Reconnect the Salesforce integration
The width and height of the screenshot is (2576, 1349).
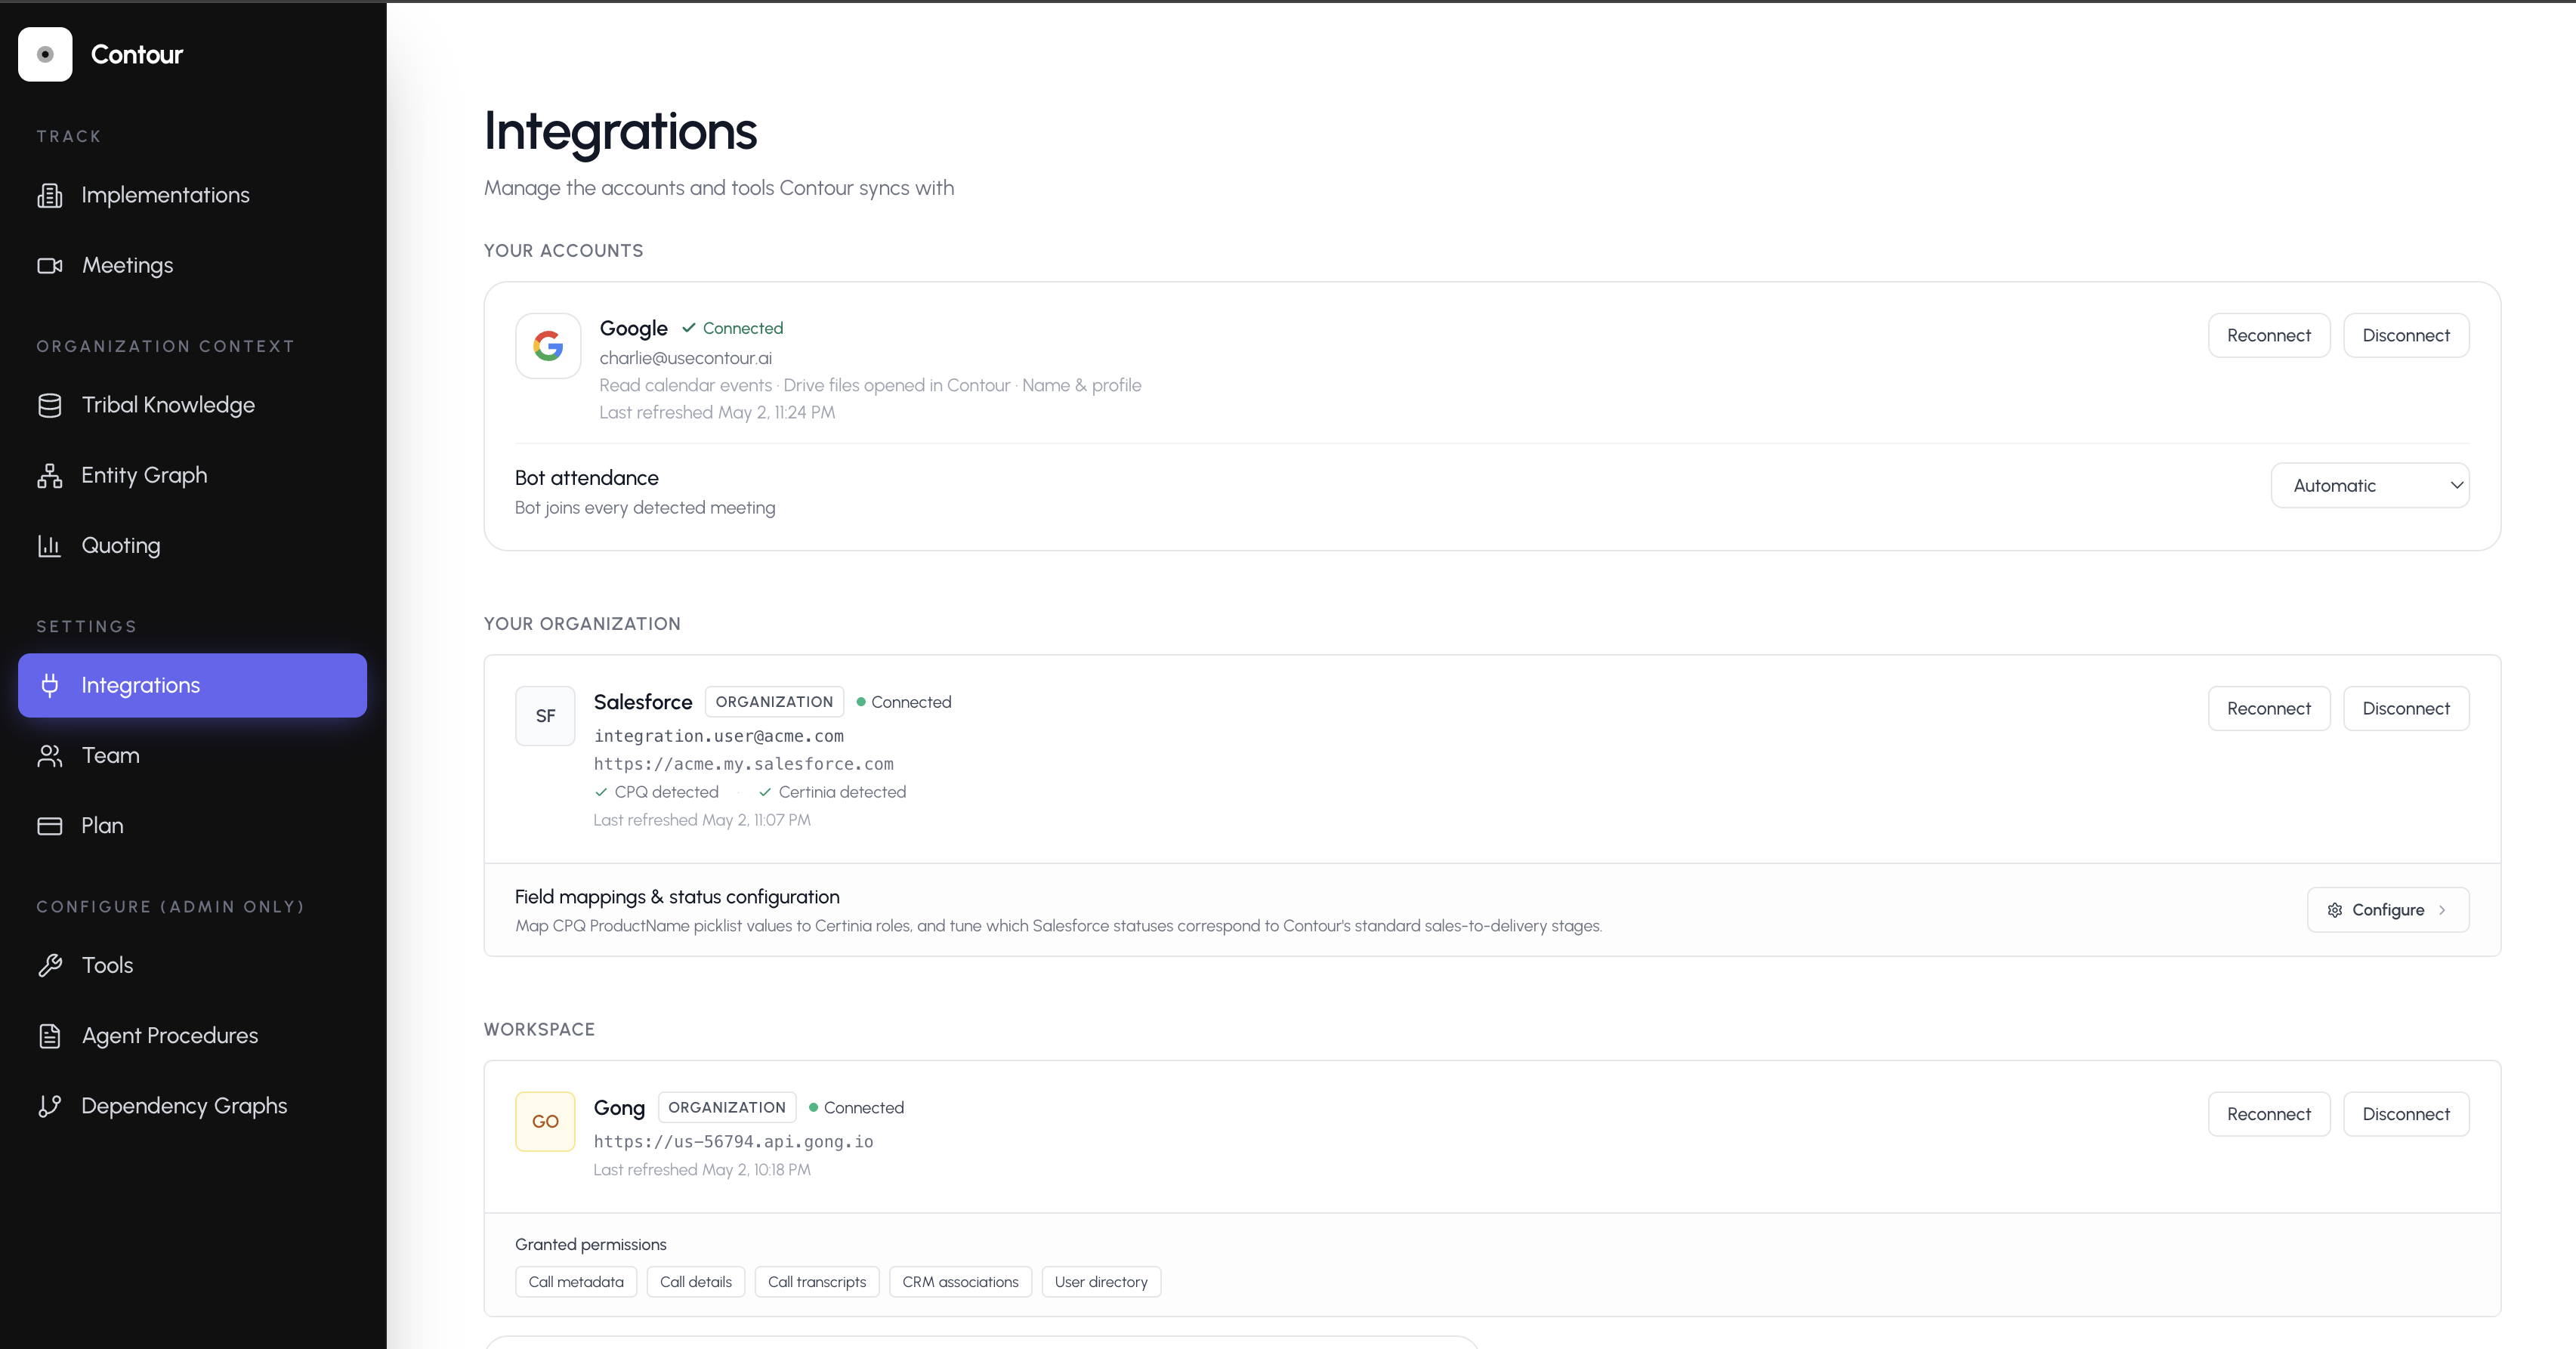[x=2268, y=708]
